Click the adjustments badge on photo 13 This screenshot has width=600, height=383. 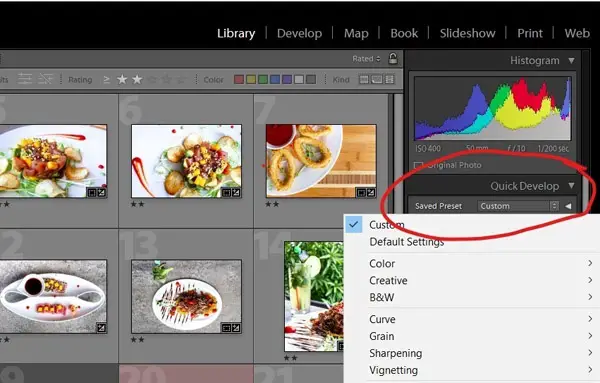pos(236,328)
